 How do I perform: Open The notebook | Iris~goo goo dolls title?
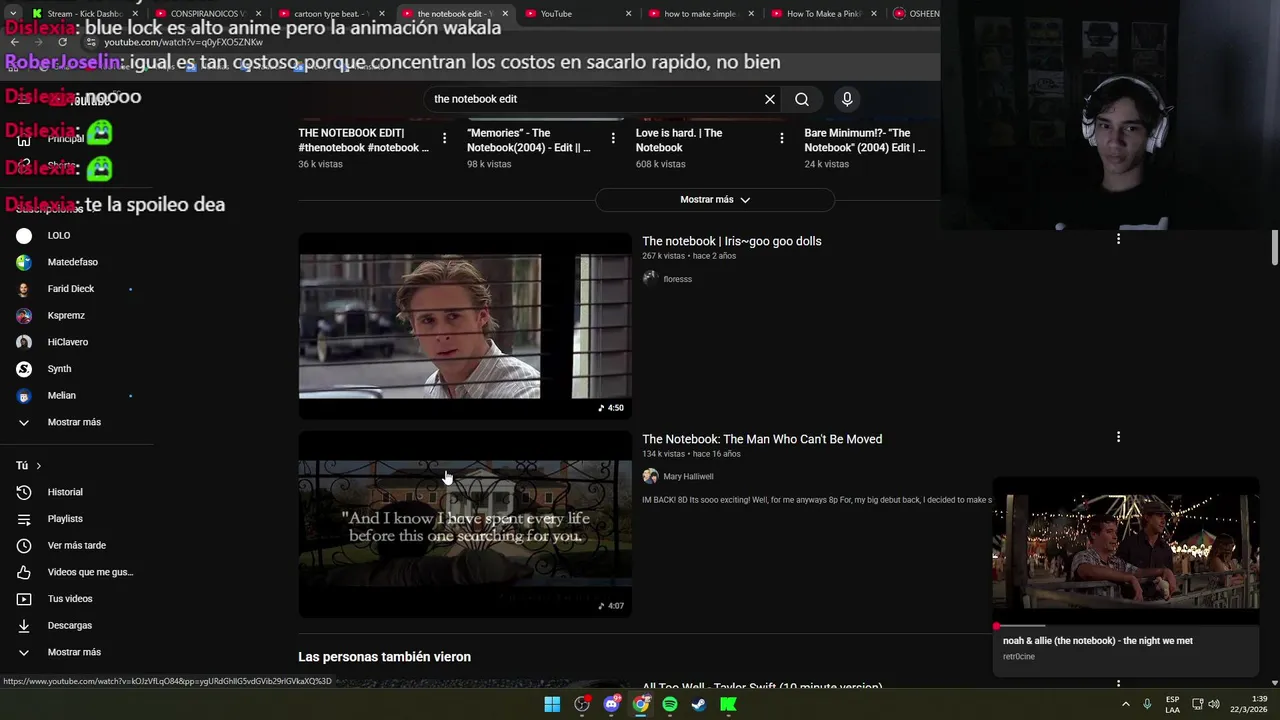point(732,241)
